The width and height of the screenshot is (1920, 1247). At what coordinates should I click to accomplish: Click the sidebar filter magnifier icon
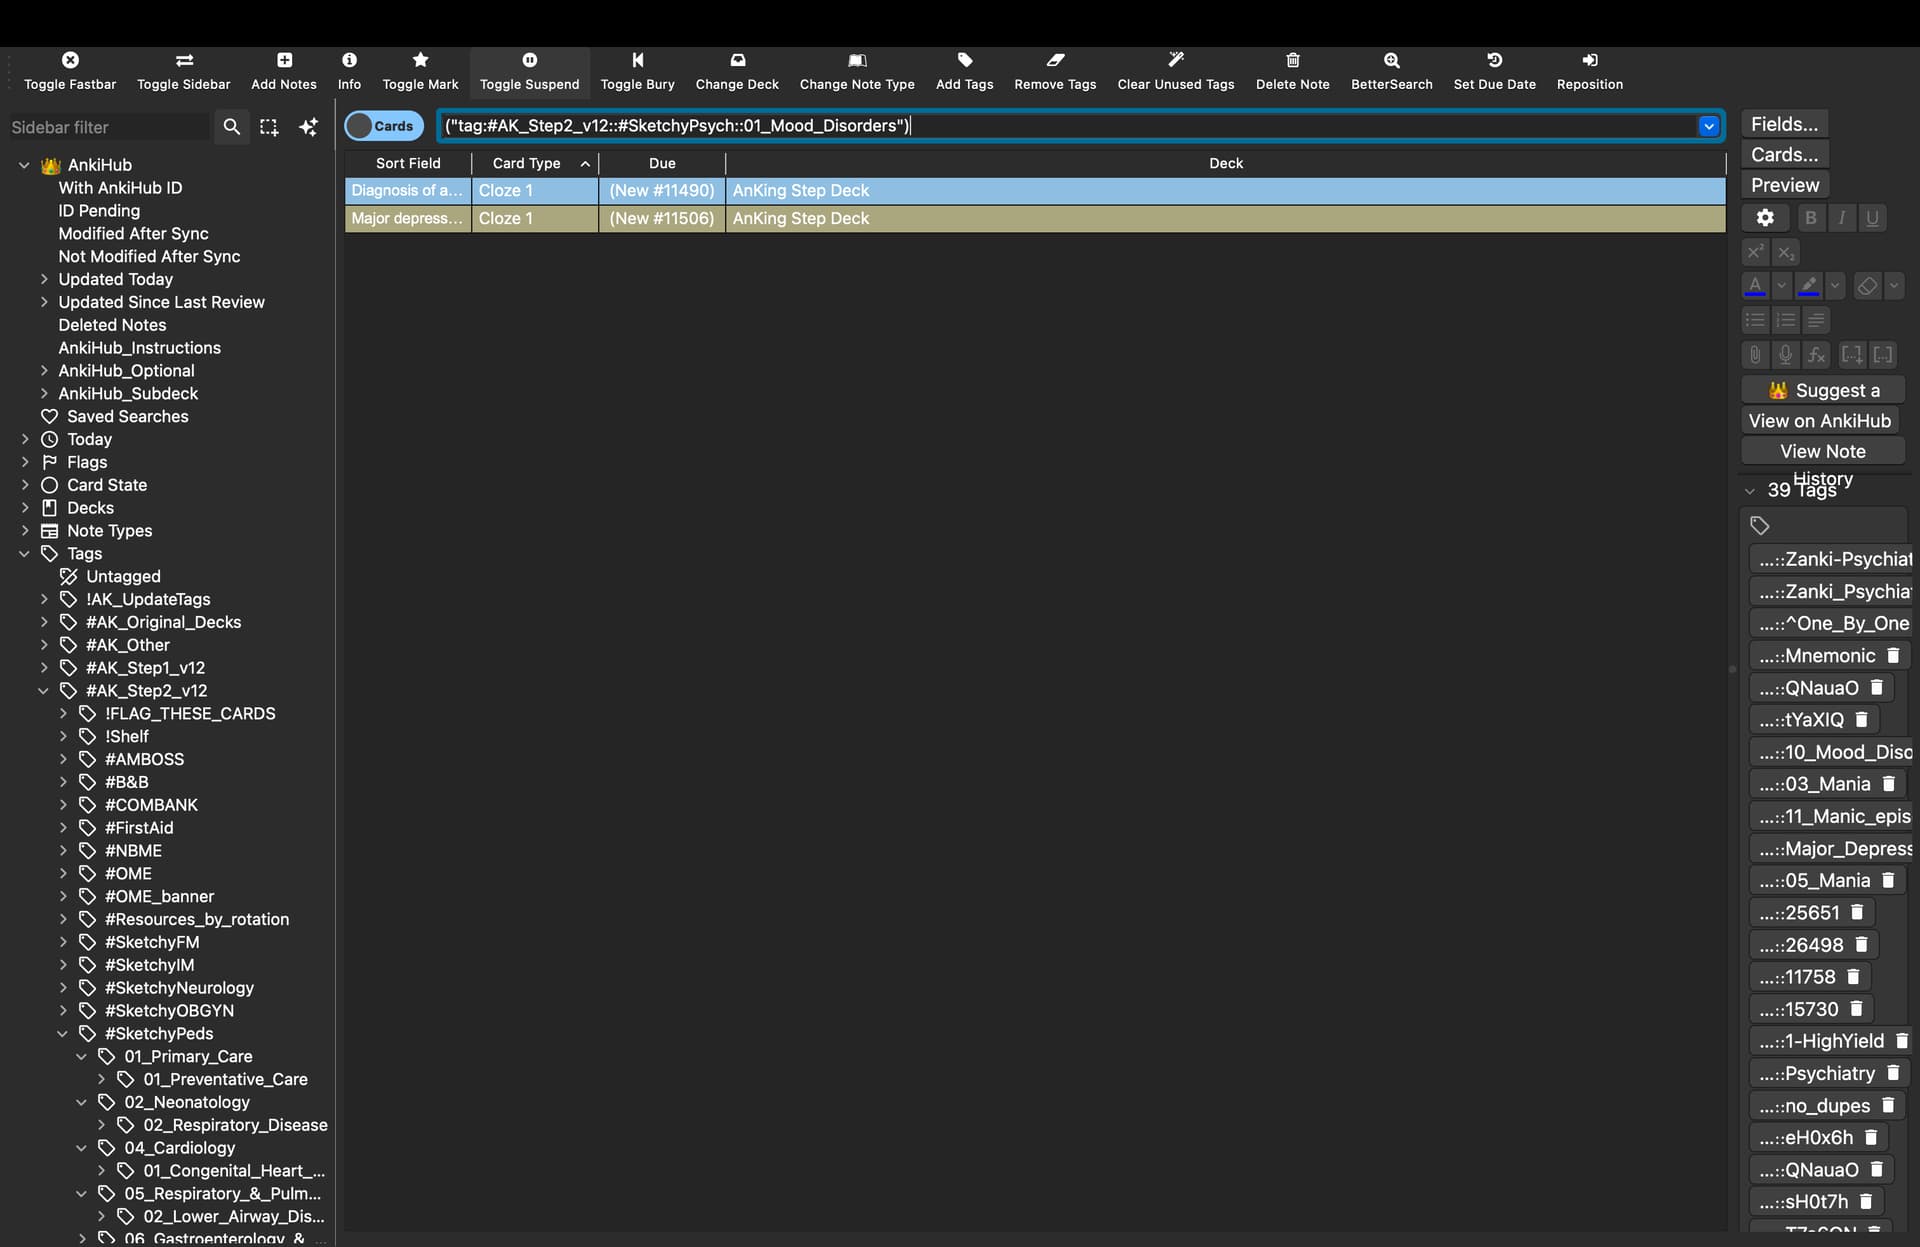pos(231,127)
